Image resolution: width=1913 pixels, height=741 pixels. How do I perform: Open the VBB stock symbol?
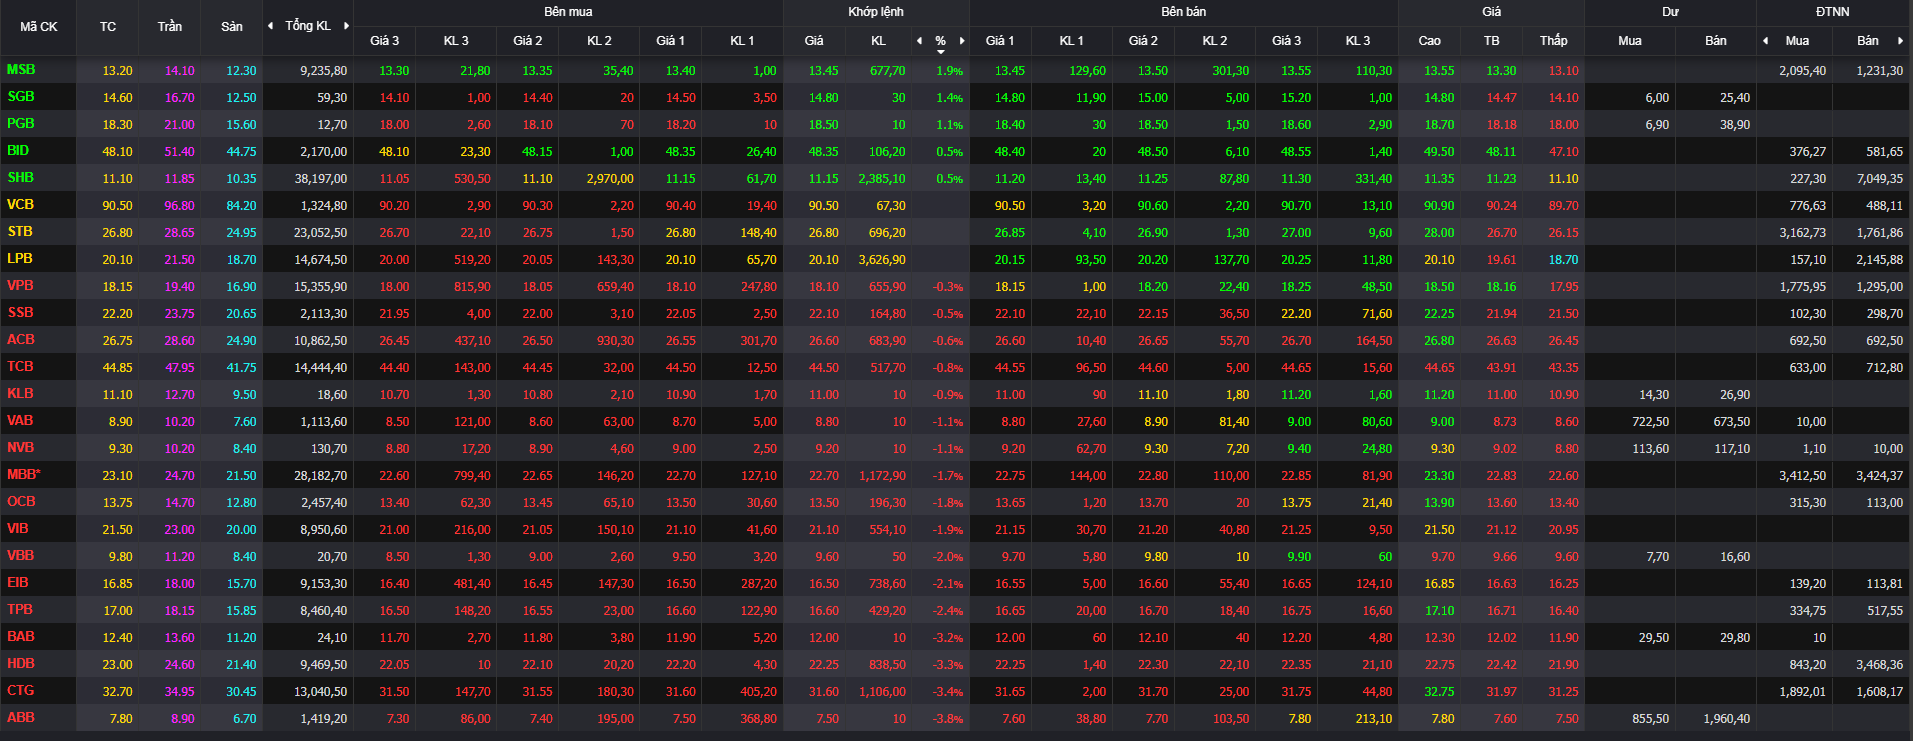click(20, 556)
